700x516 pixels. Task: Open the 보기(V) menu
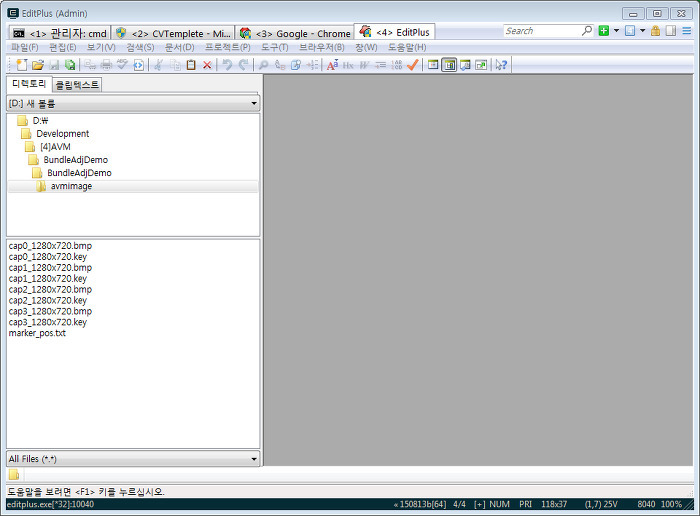[101, 47]
